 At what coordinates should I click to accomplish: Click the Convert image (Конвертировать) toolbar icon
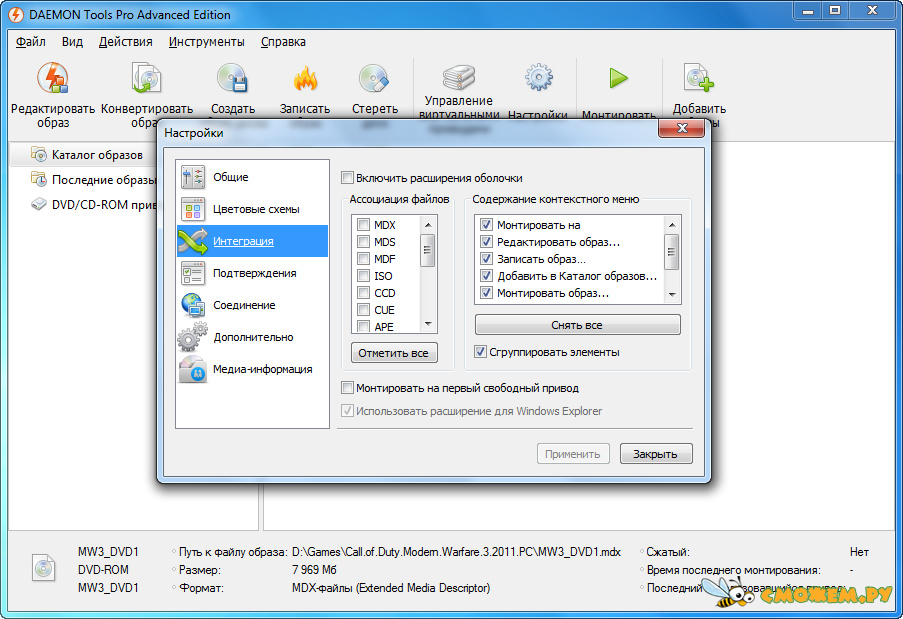click(x=146, y=78)
